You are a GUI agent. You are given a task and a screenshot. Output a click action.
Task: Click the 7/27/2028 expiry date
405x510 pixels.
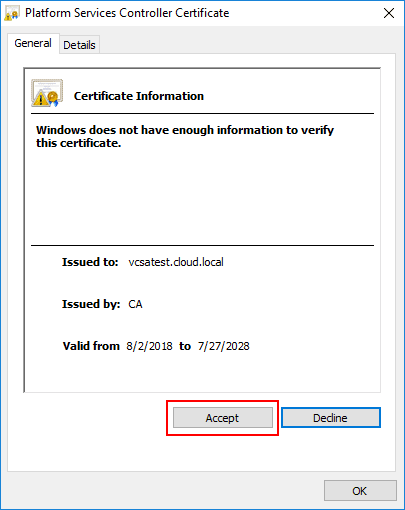click(224, 346)
